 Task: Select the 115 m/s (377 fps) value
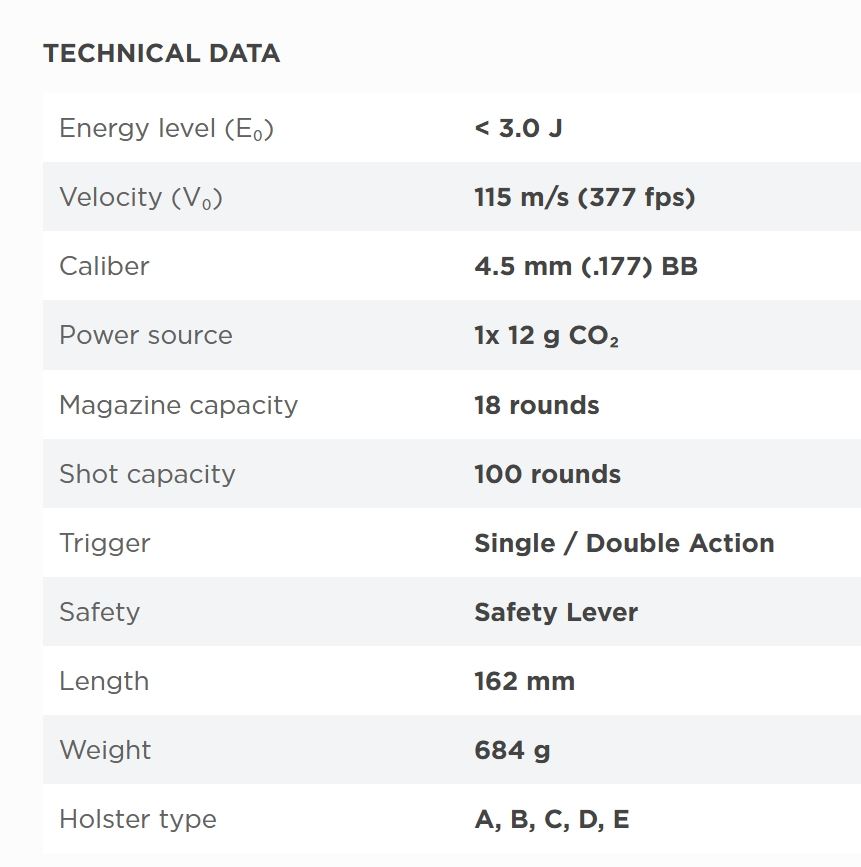pos(584,197)
